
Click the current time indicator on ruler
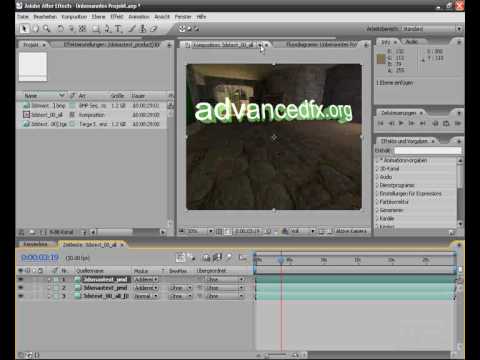(281, 259)
